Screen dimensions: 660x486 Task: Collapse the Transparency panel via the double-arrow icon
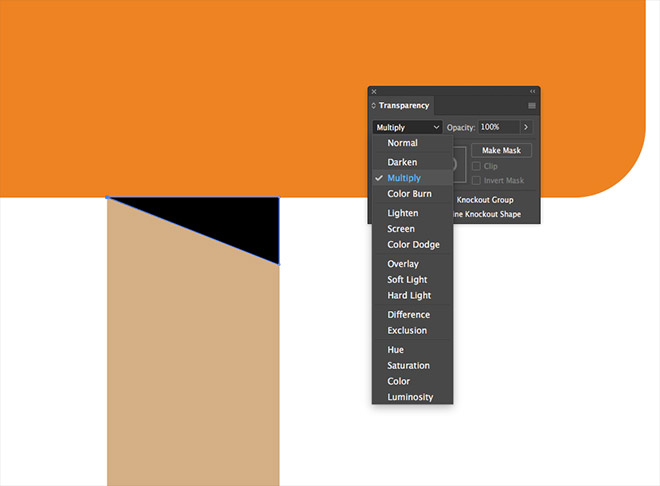(532, 91)
